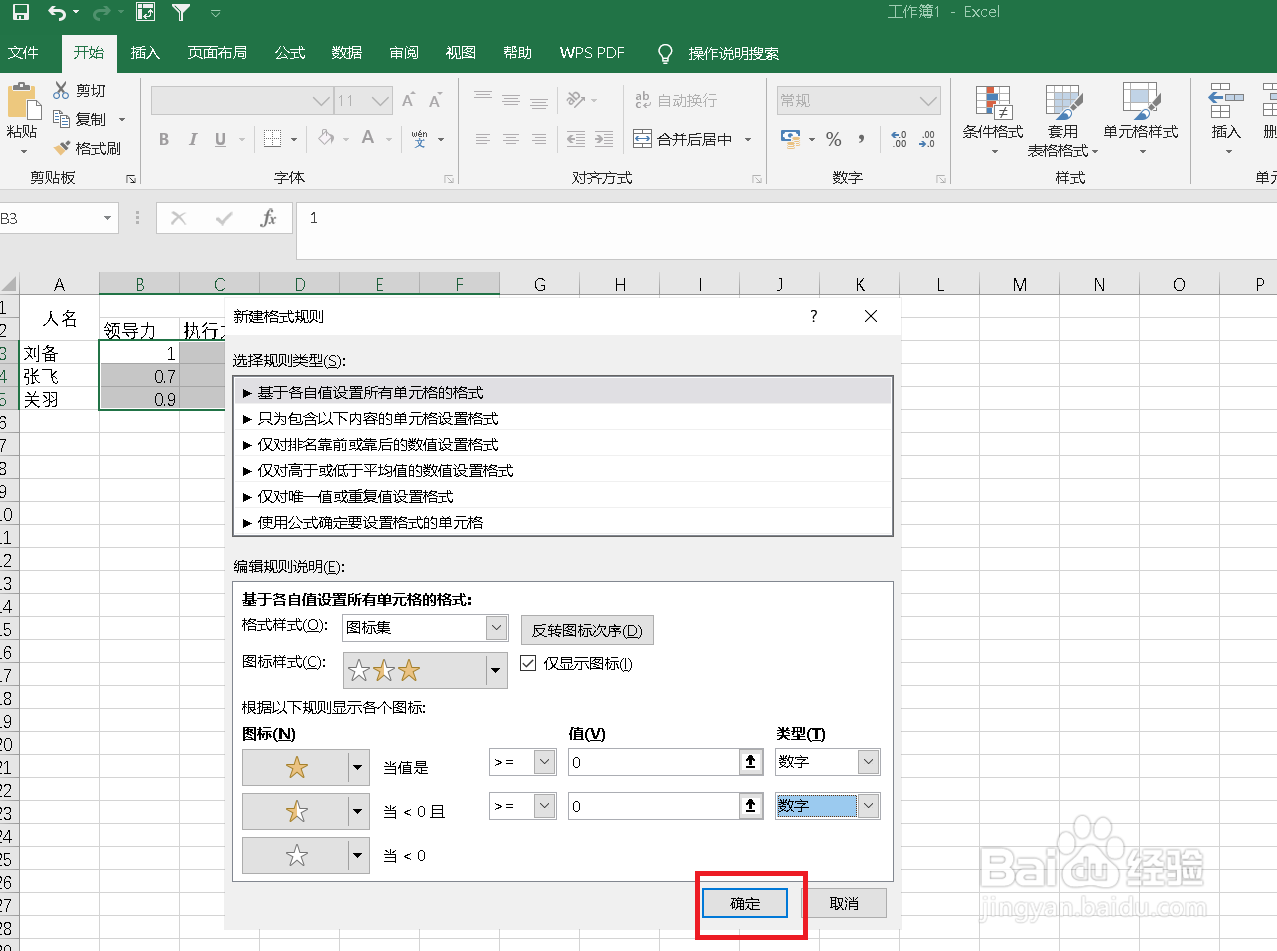This screenshot has height=951, width=1277.
Task: Apply Percent Style to the cells
Action: [x=834, y=140]
